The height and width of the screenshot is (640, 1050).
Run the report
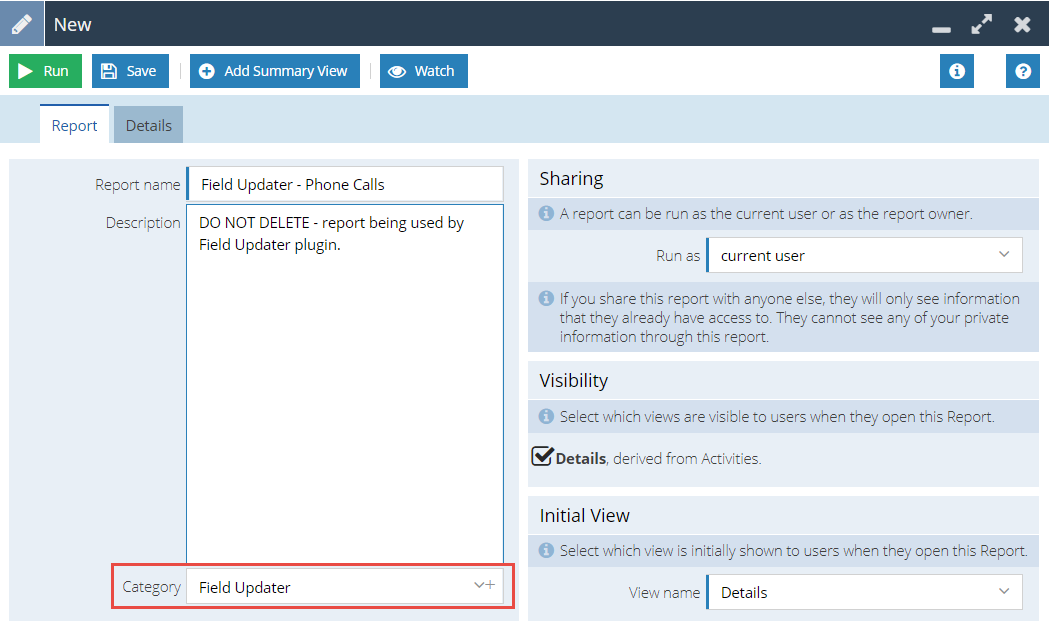(45, 71)
